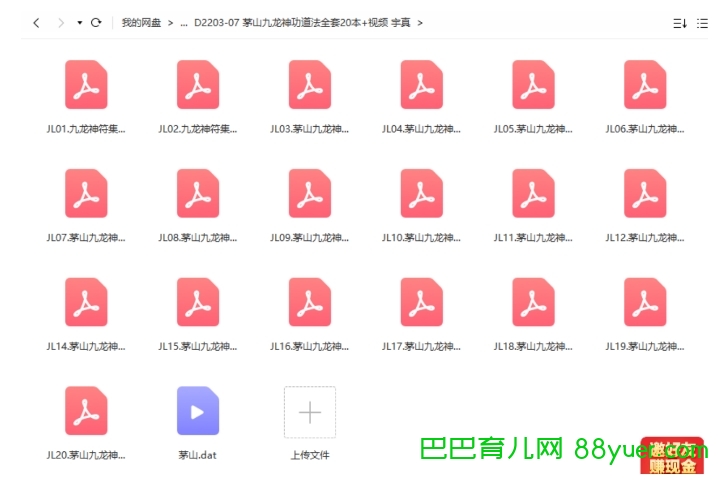Viewport: 721px width, 481px height.
Task: Select the JL03 PDF file icon
Action: tap(309, 85)
